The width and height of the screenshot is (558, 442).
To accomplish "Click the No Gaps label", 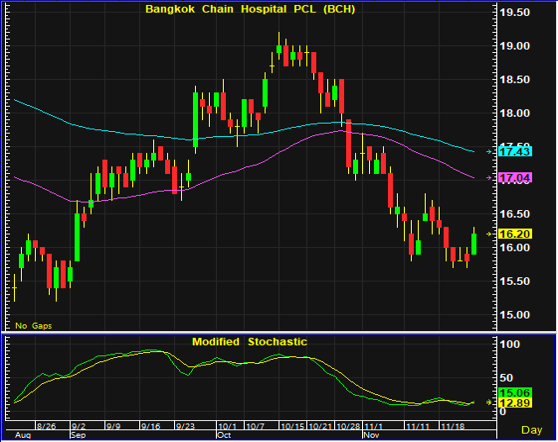I will (x=33, y=326).
